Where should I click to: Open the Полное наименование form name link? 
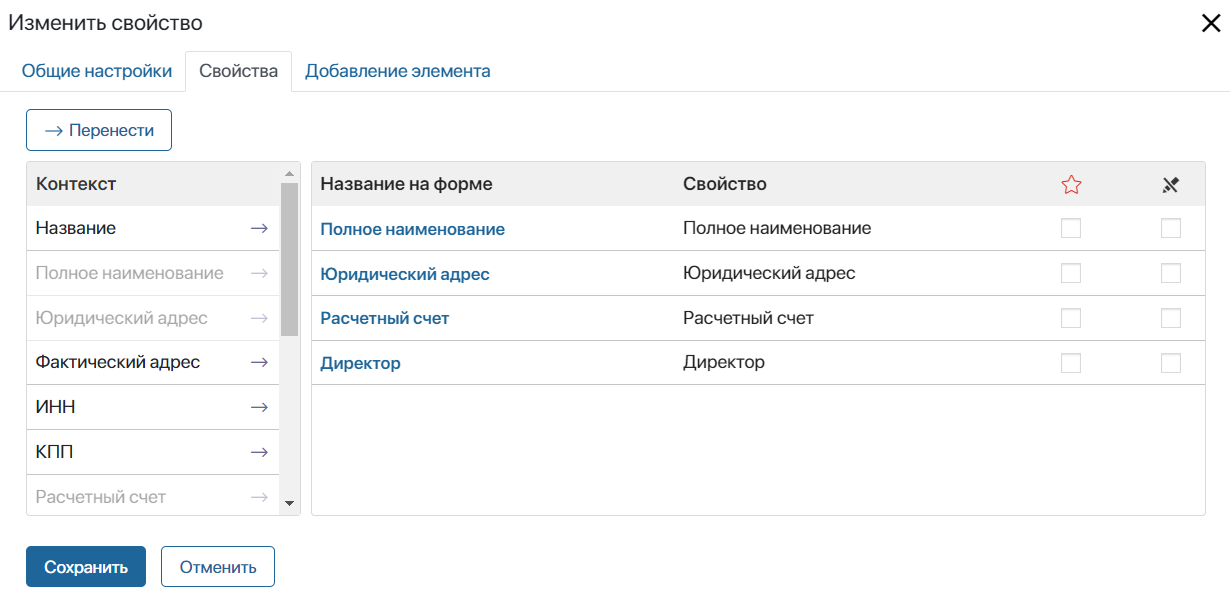point(412,229)
